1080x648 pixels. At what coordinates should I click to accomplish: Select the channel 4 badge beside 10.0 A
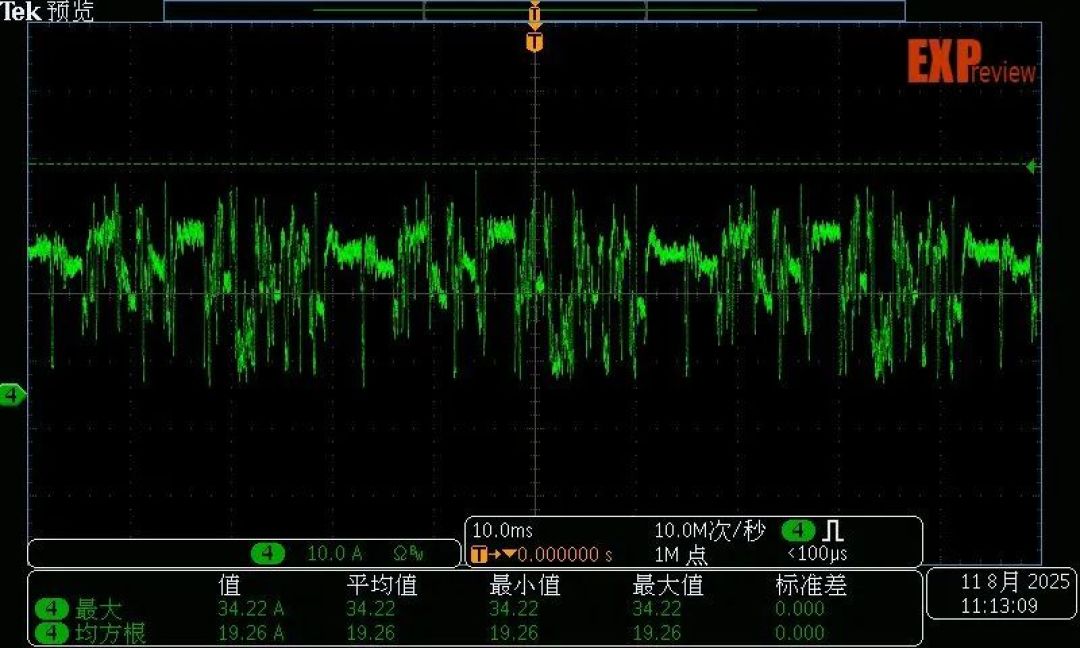pyautogui.click(x=267, y=553)
